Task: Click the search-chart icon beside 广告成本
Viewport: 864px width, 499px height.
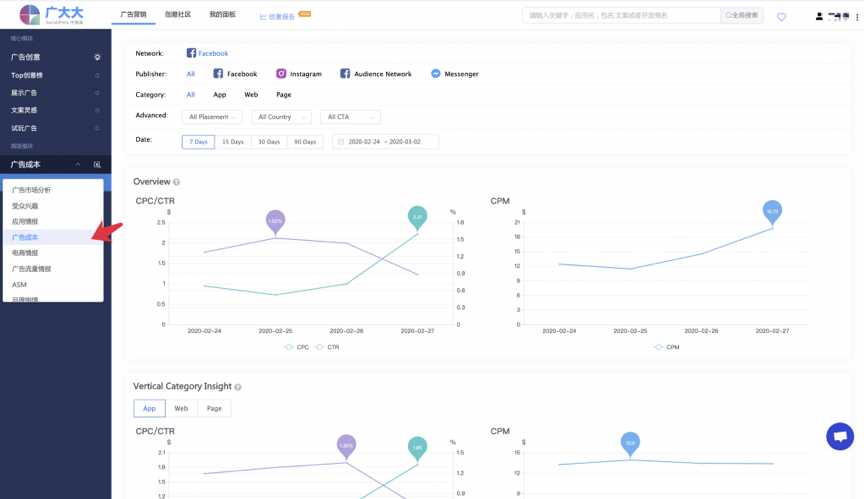Action: point(97,164)
